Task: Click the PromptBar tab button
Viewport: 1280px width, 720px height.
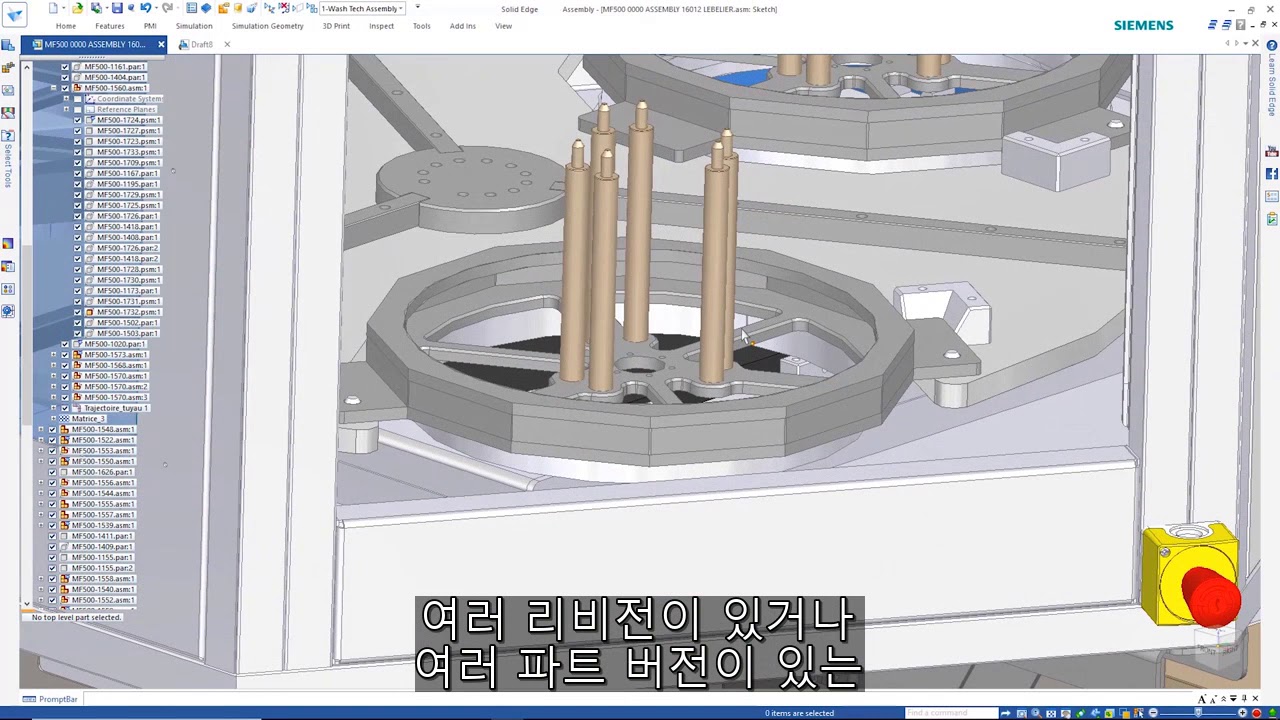Action: click(51, 699)
